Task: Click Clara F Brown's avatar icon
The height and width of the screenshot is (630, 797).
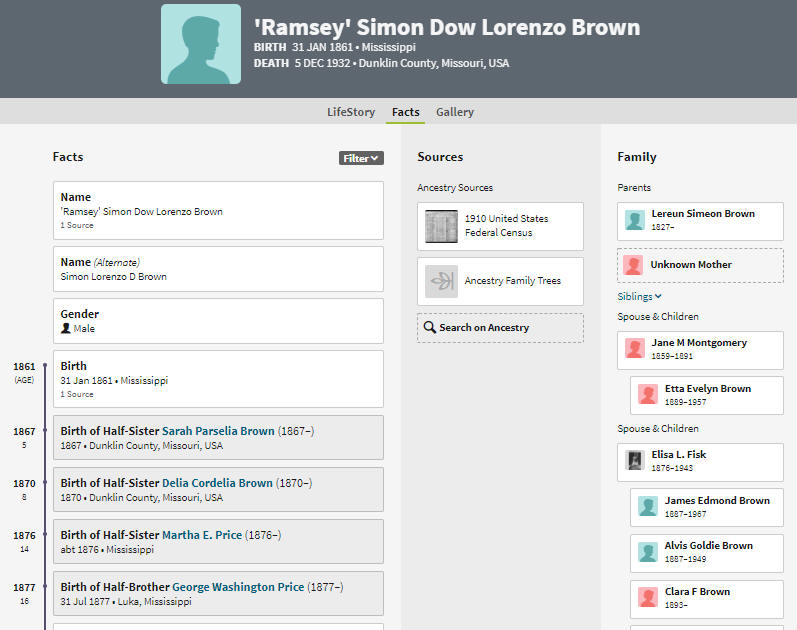Action: (x=648, y=597)
